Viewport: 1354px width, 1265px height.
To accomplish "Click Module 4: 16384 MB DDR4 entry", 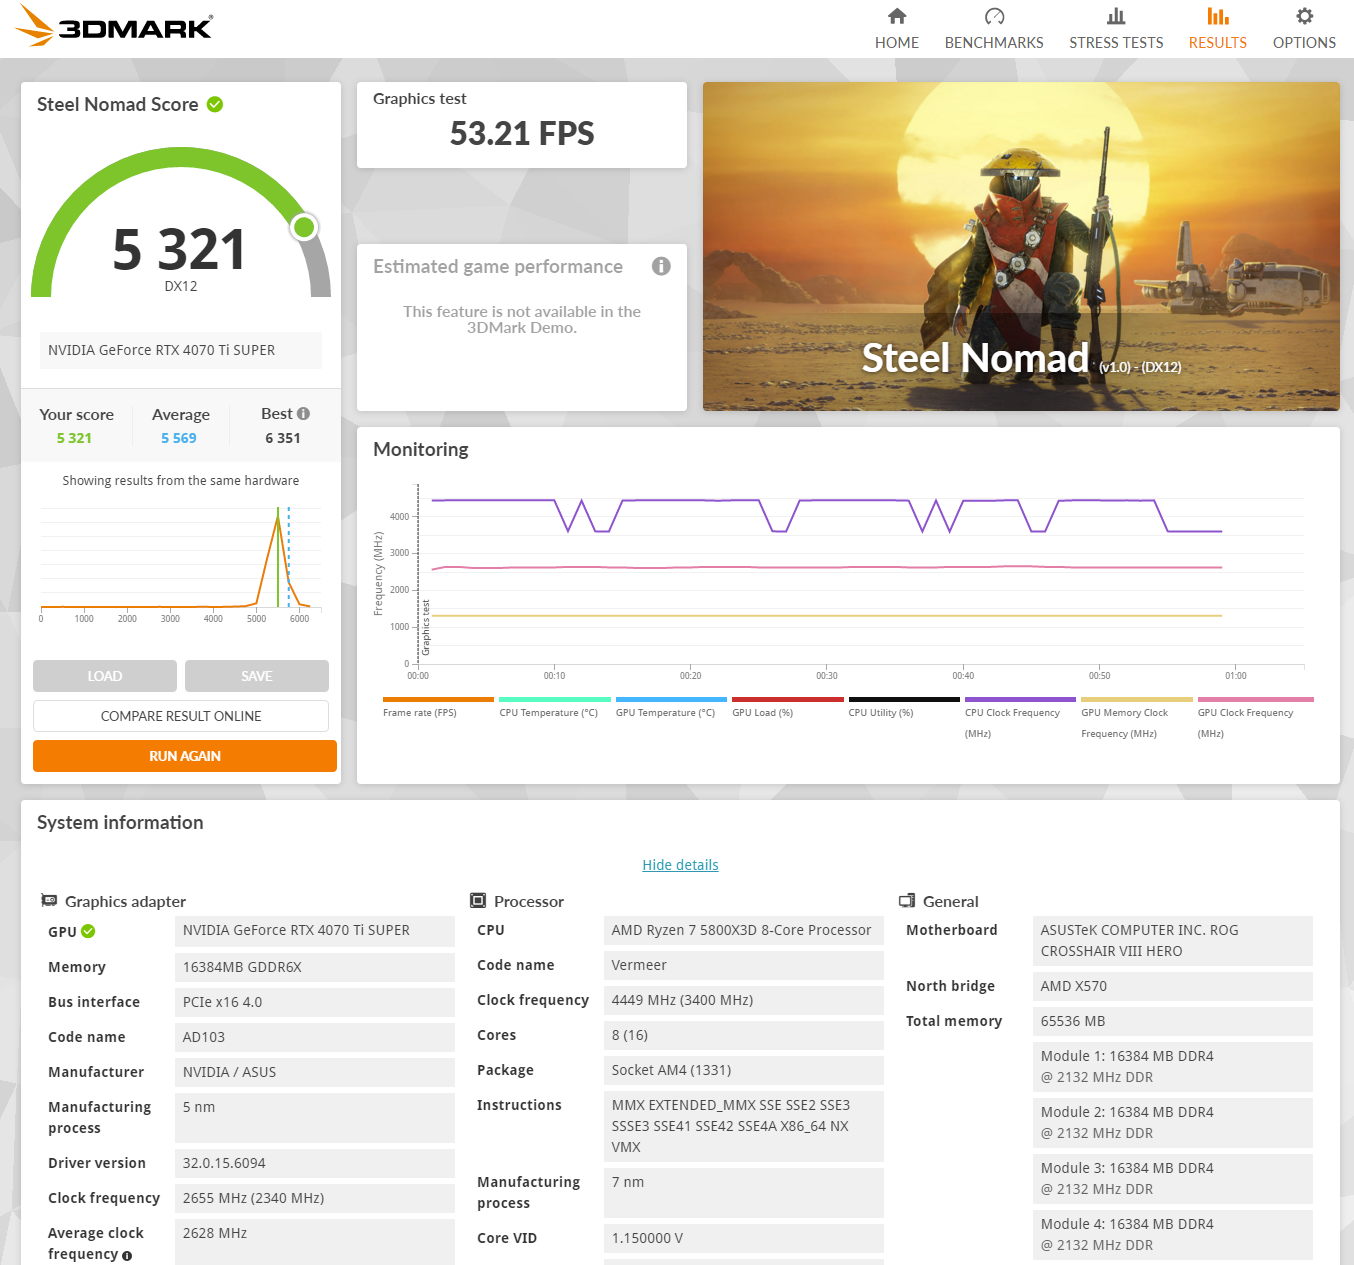I will [x=1173, y=1235].
